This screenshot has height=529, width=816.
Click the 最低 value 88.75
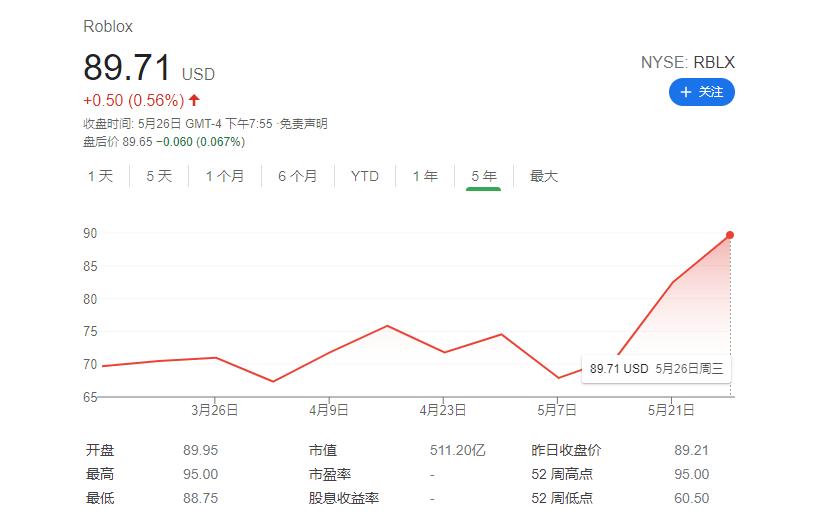tap(200, 498)
